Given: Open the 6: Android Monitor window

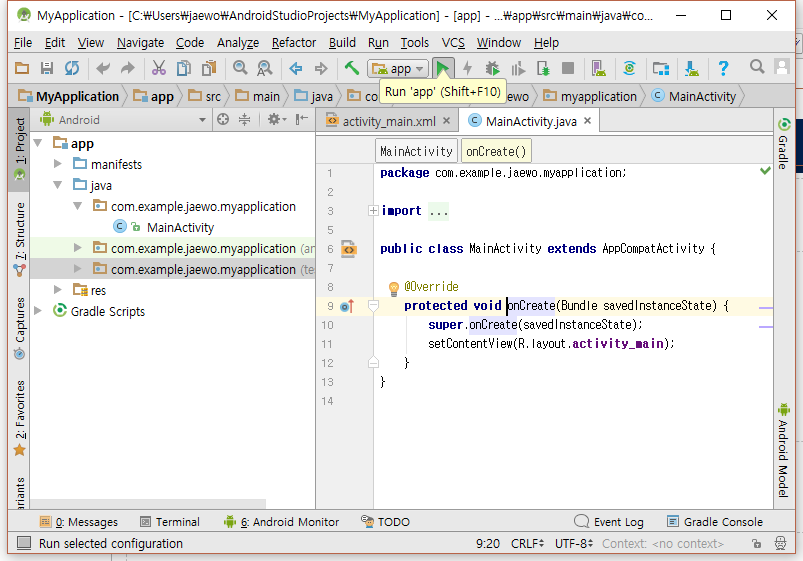Looking at the screenshot, I should click(x=282, y=522).
